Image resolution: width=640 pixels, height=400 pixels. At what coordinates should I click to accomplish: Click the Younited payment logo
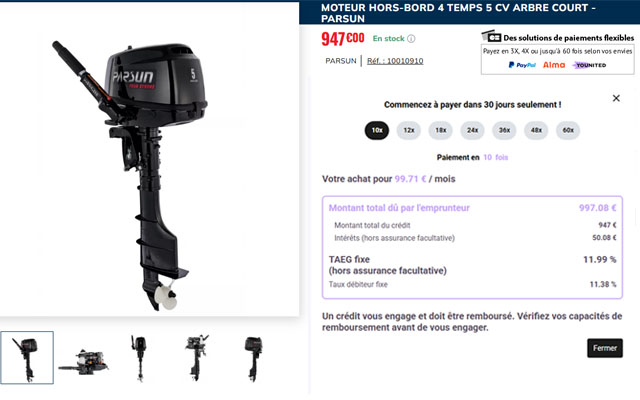pos(589,65)
